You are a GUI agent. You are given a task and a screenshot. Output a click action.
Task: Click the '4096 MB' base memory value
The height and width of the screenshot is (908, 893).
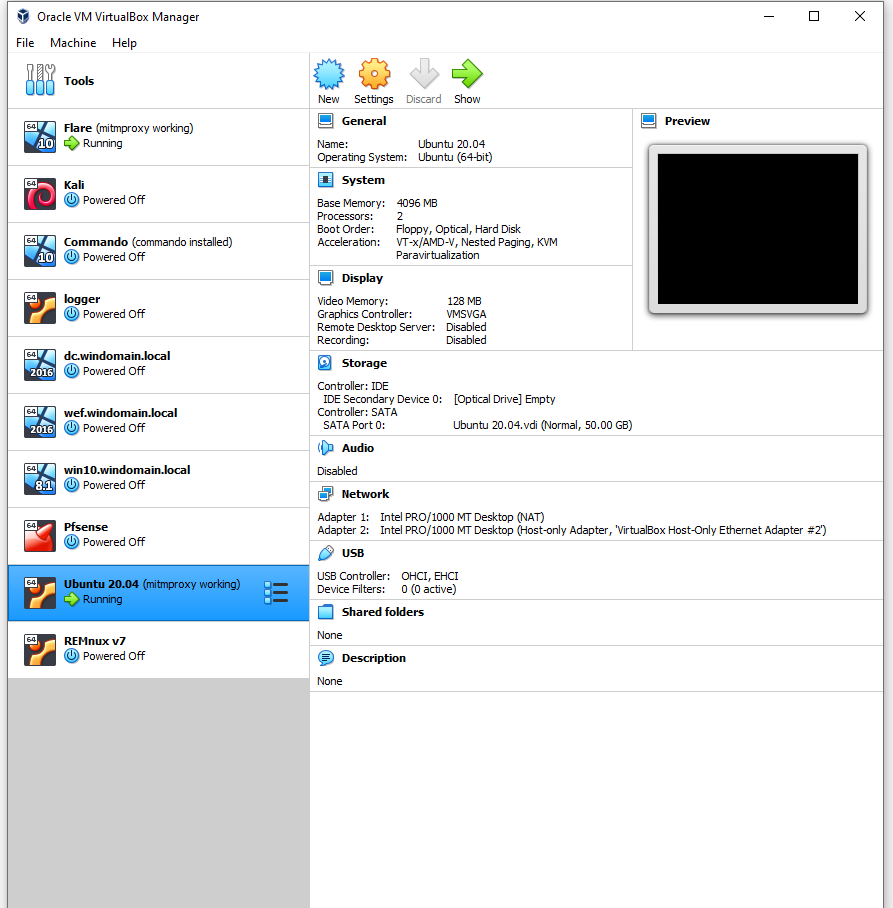417,203
